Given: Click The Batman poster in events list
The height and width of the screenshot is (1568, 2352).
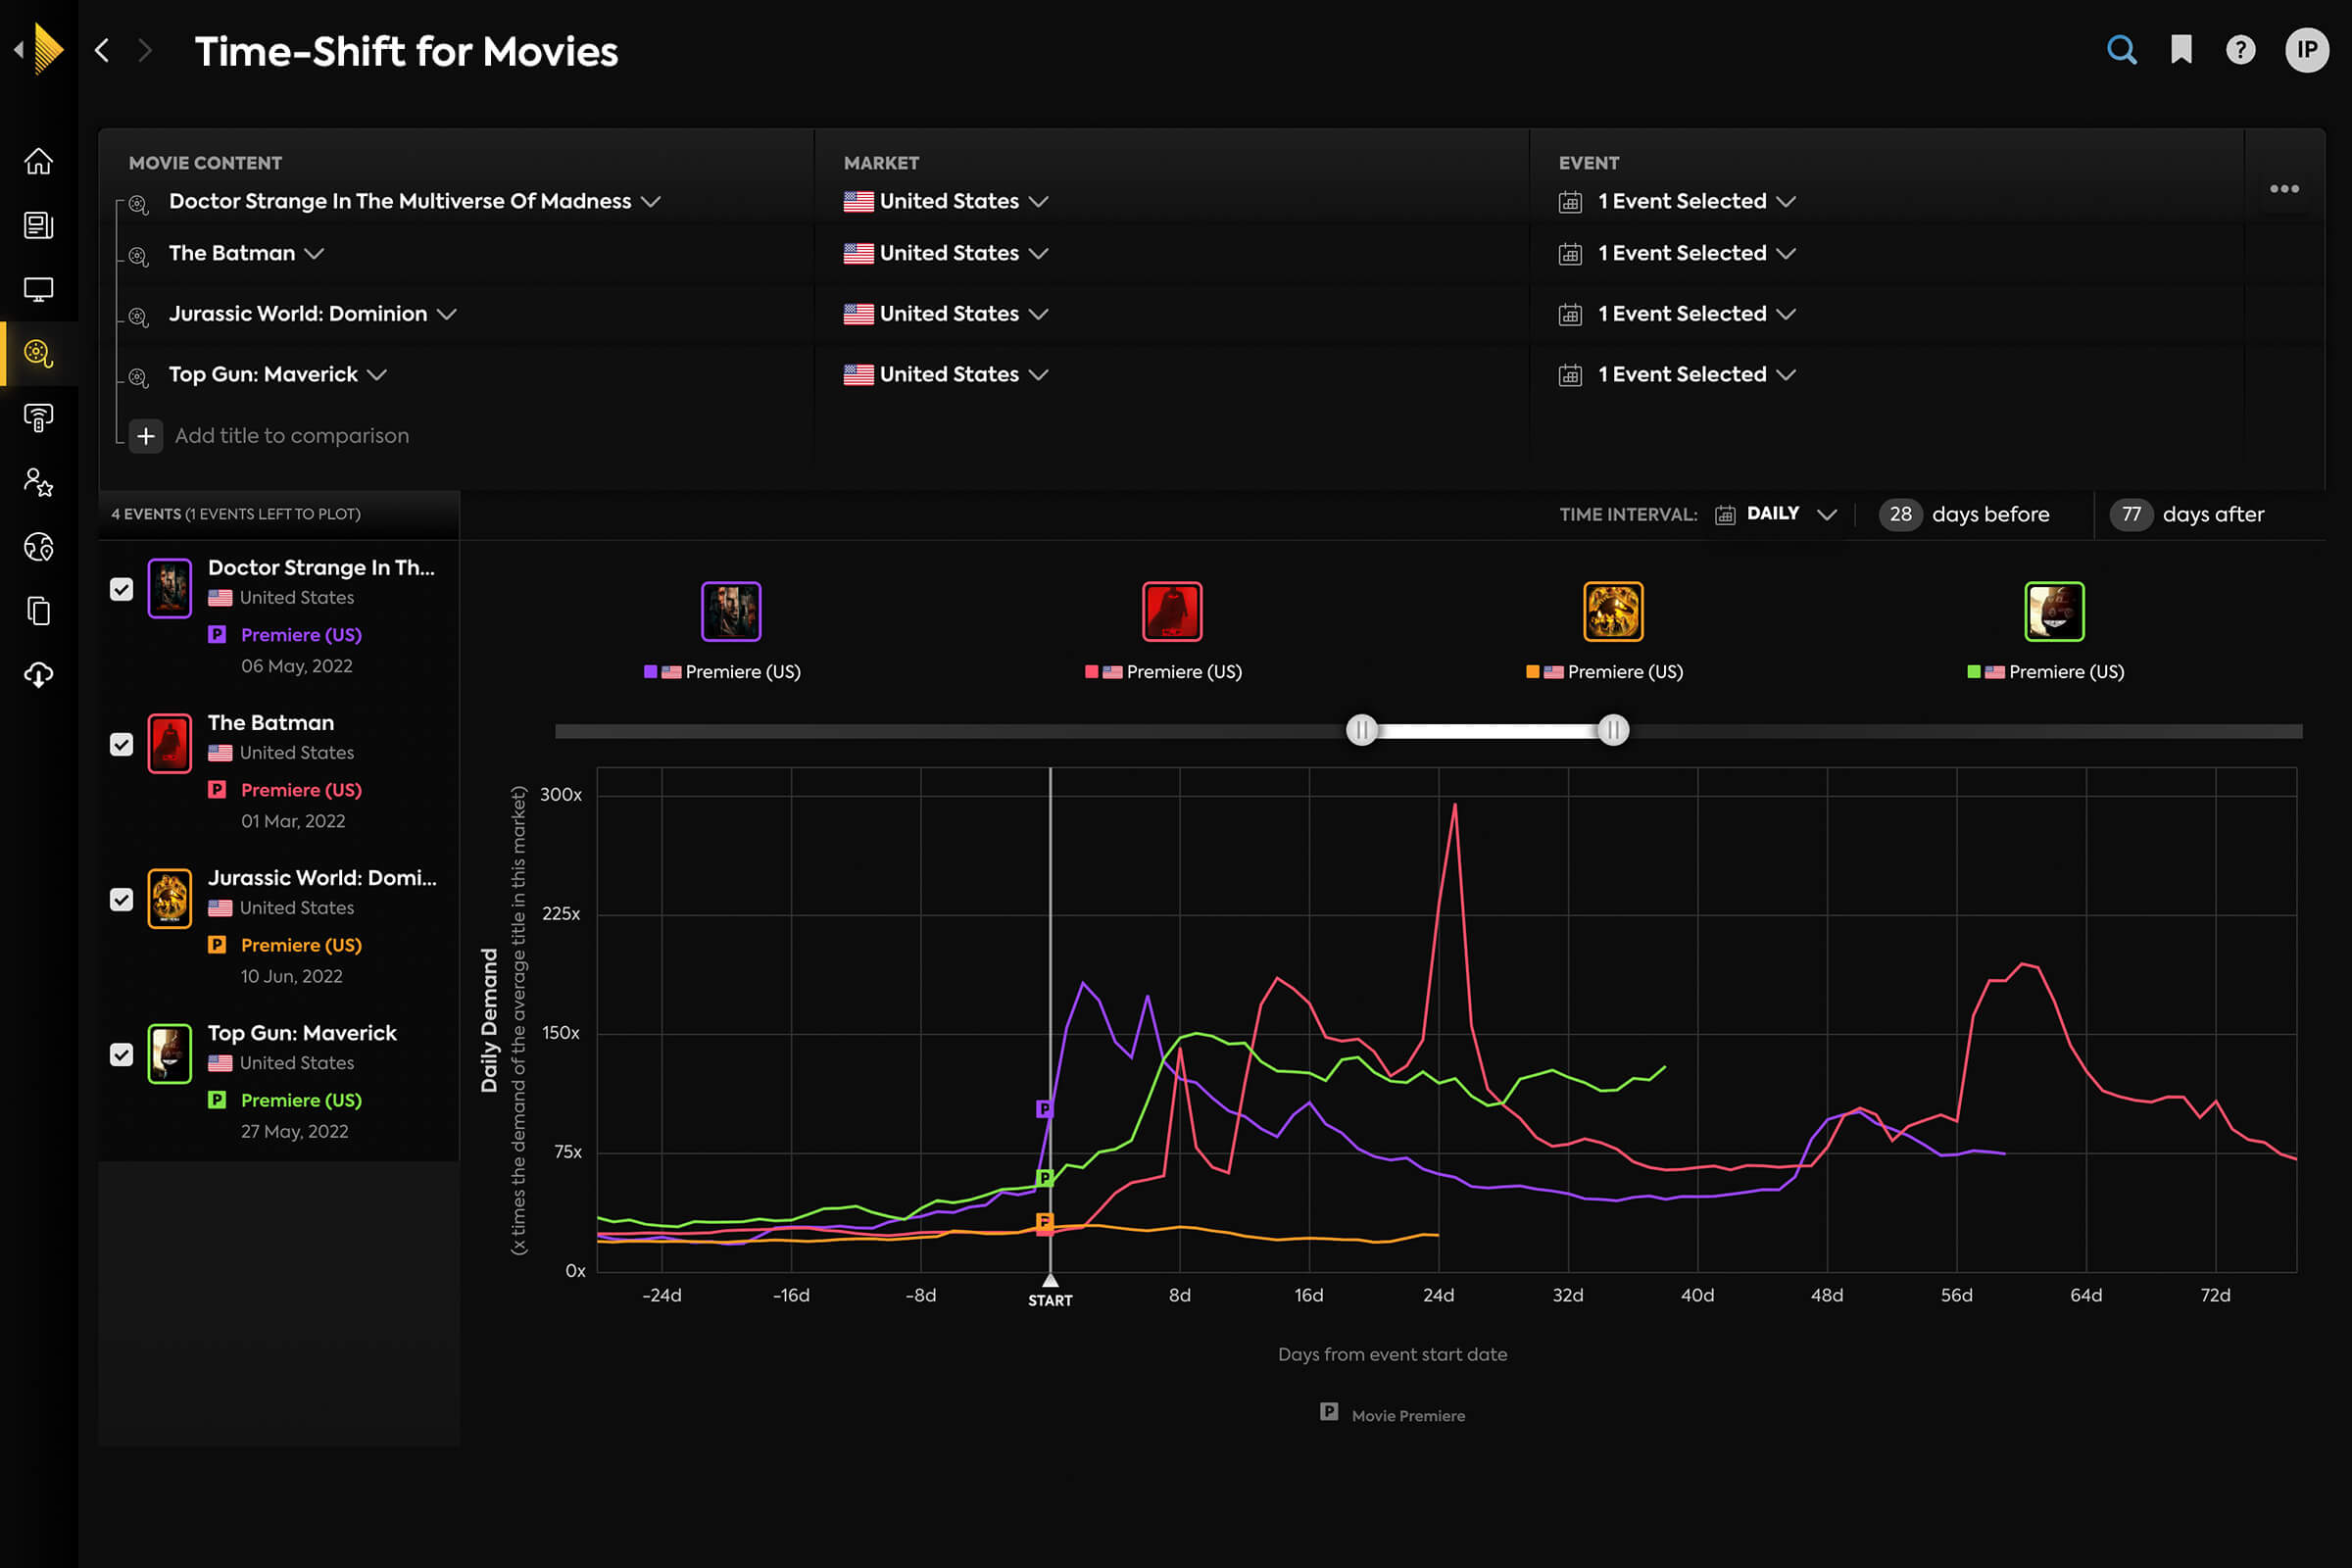Looking at the screenshot, I should click(x=169, y=743).
